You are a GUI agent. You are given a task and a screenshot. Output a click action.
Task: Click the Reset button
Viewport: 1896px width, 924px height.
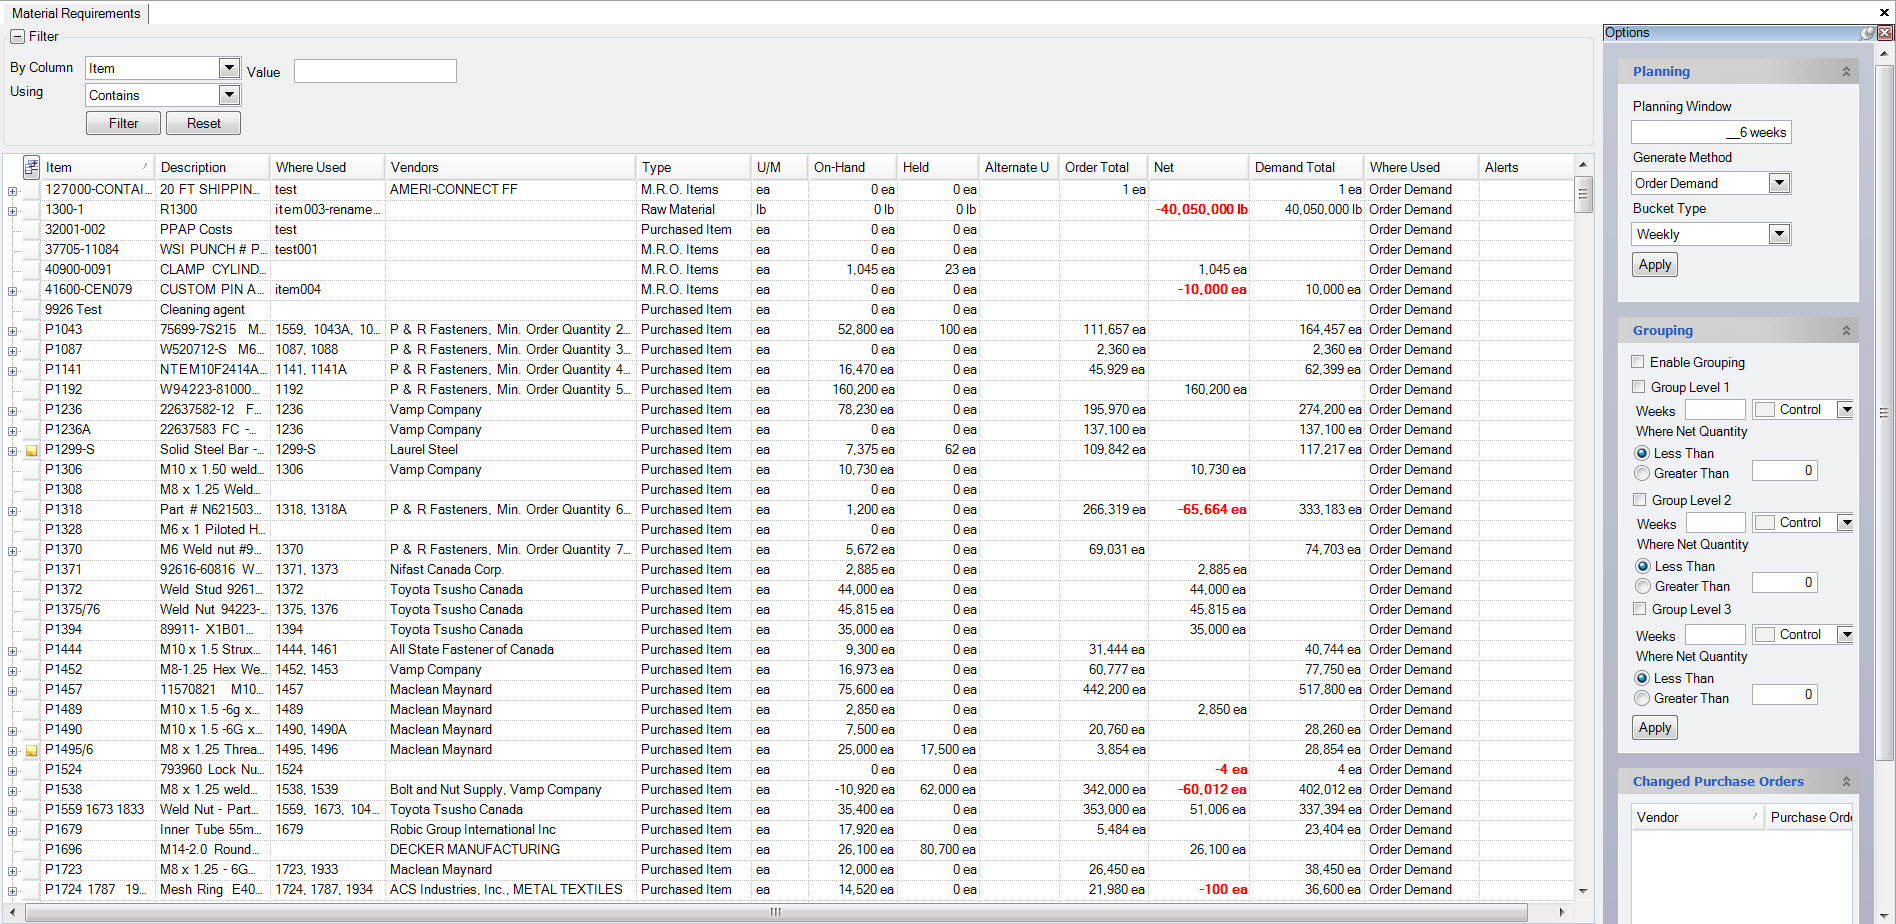point(203,123)
